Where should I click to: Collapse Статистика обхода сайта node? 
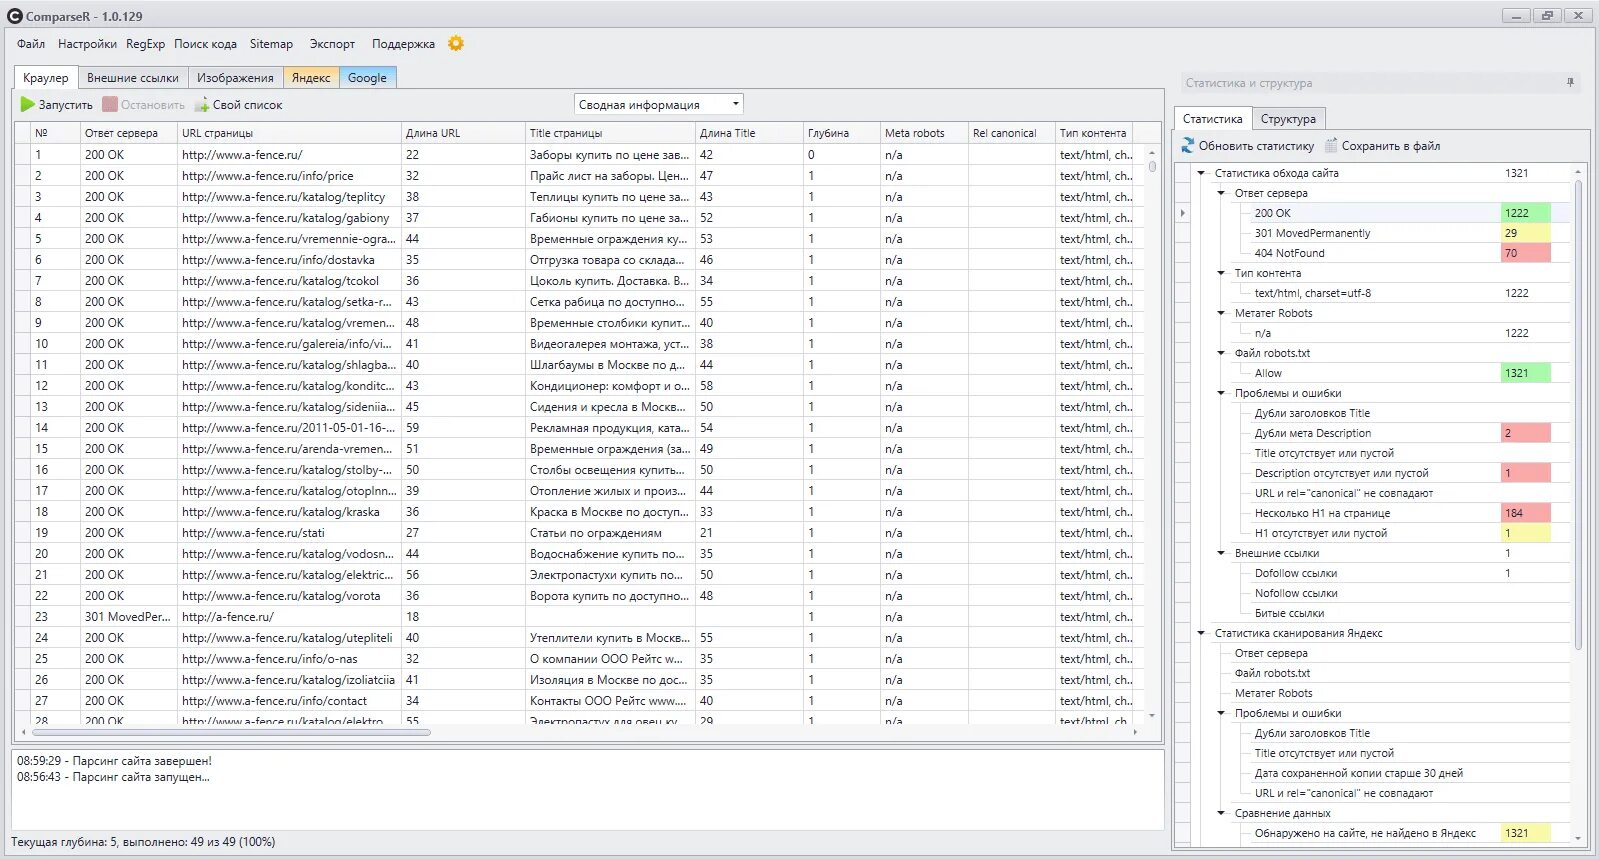[x=1202, y=173]
